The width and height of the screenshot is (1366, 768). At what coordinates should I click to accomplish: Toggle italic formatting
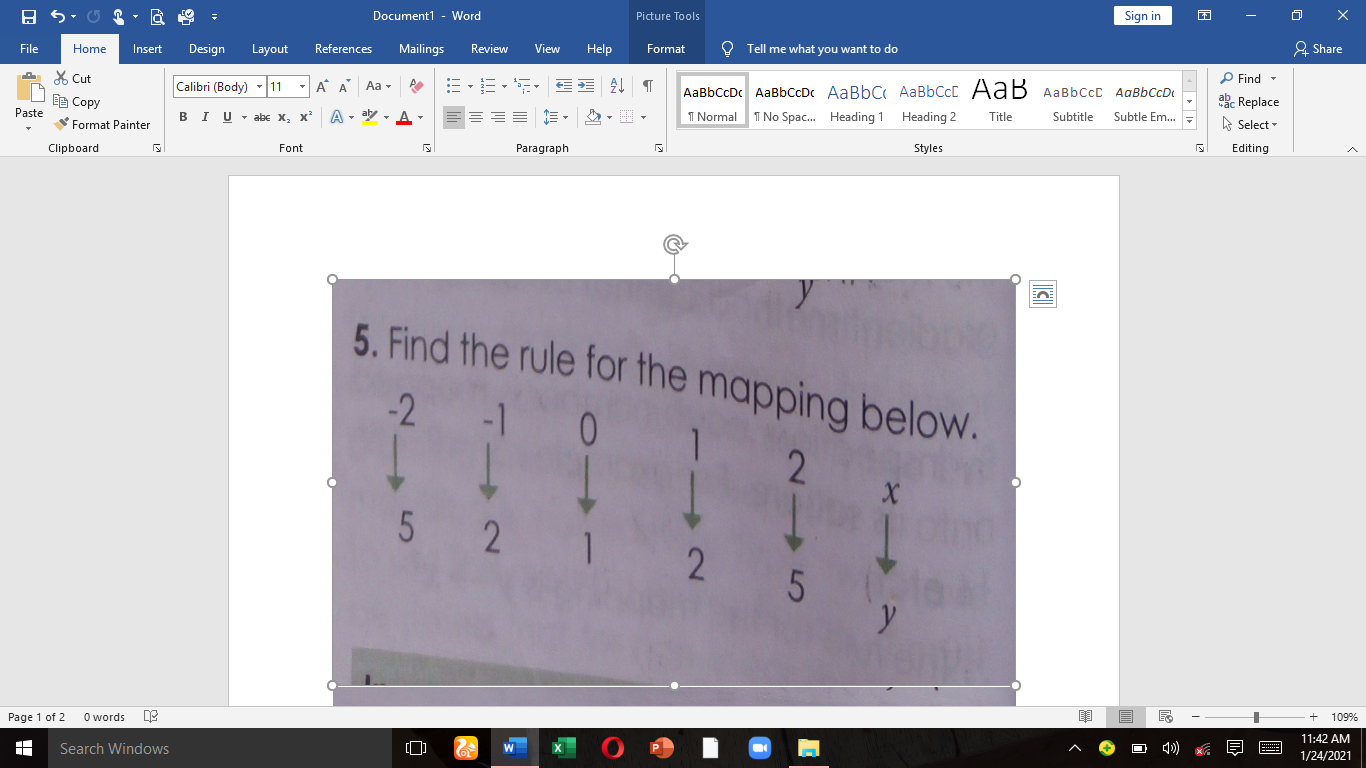pos(204,117)
